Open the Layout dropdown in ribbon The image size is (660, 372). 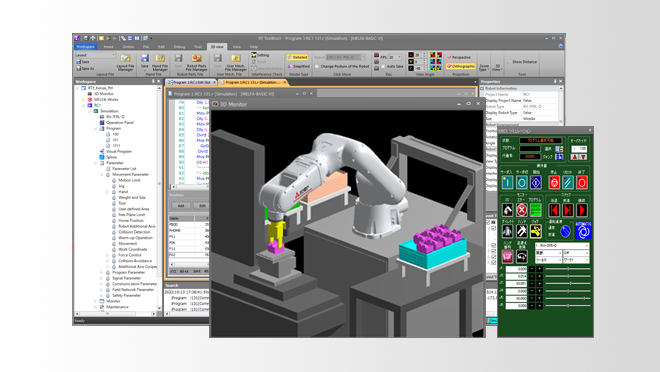click(95, 55)
